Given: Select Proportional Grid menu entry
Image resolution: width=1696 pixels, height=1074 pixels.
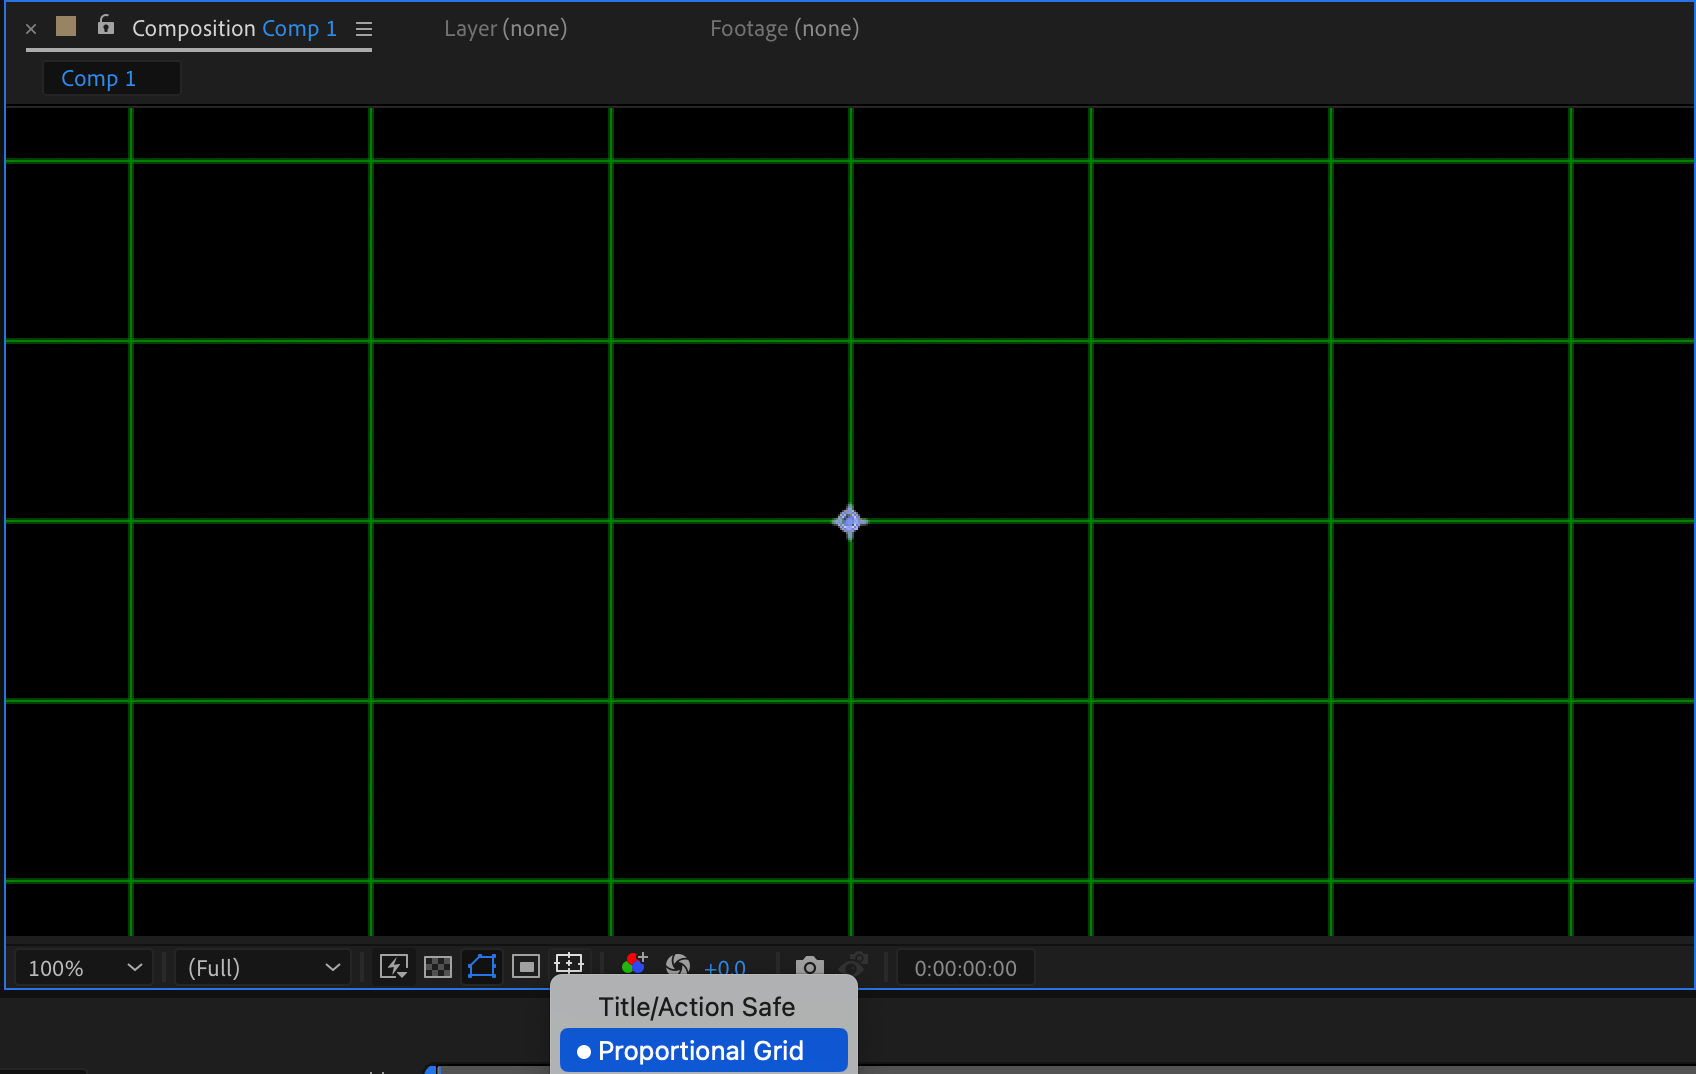Looking at the screenshot, I should 704,1051.
